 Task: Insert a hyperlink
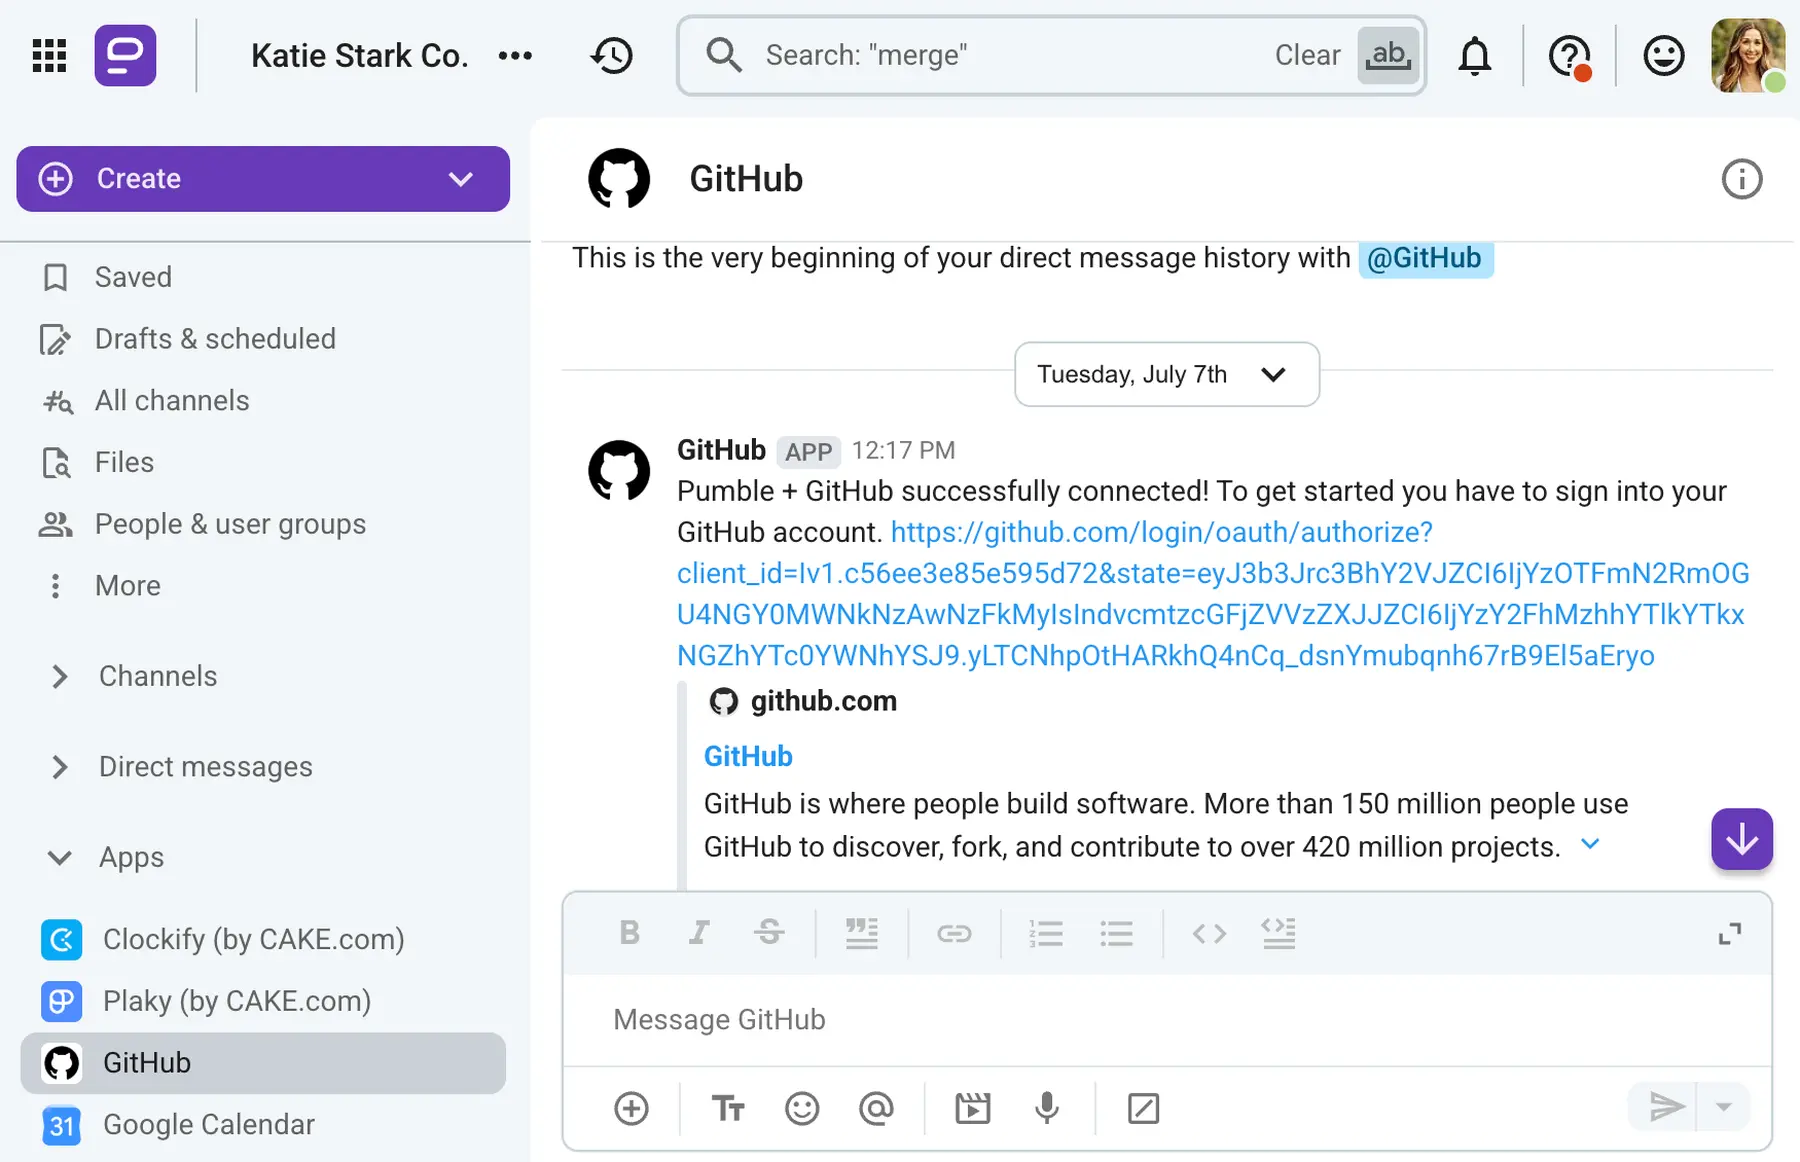coord(954,933)
